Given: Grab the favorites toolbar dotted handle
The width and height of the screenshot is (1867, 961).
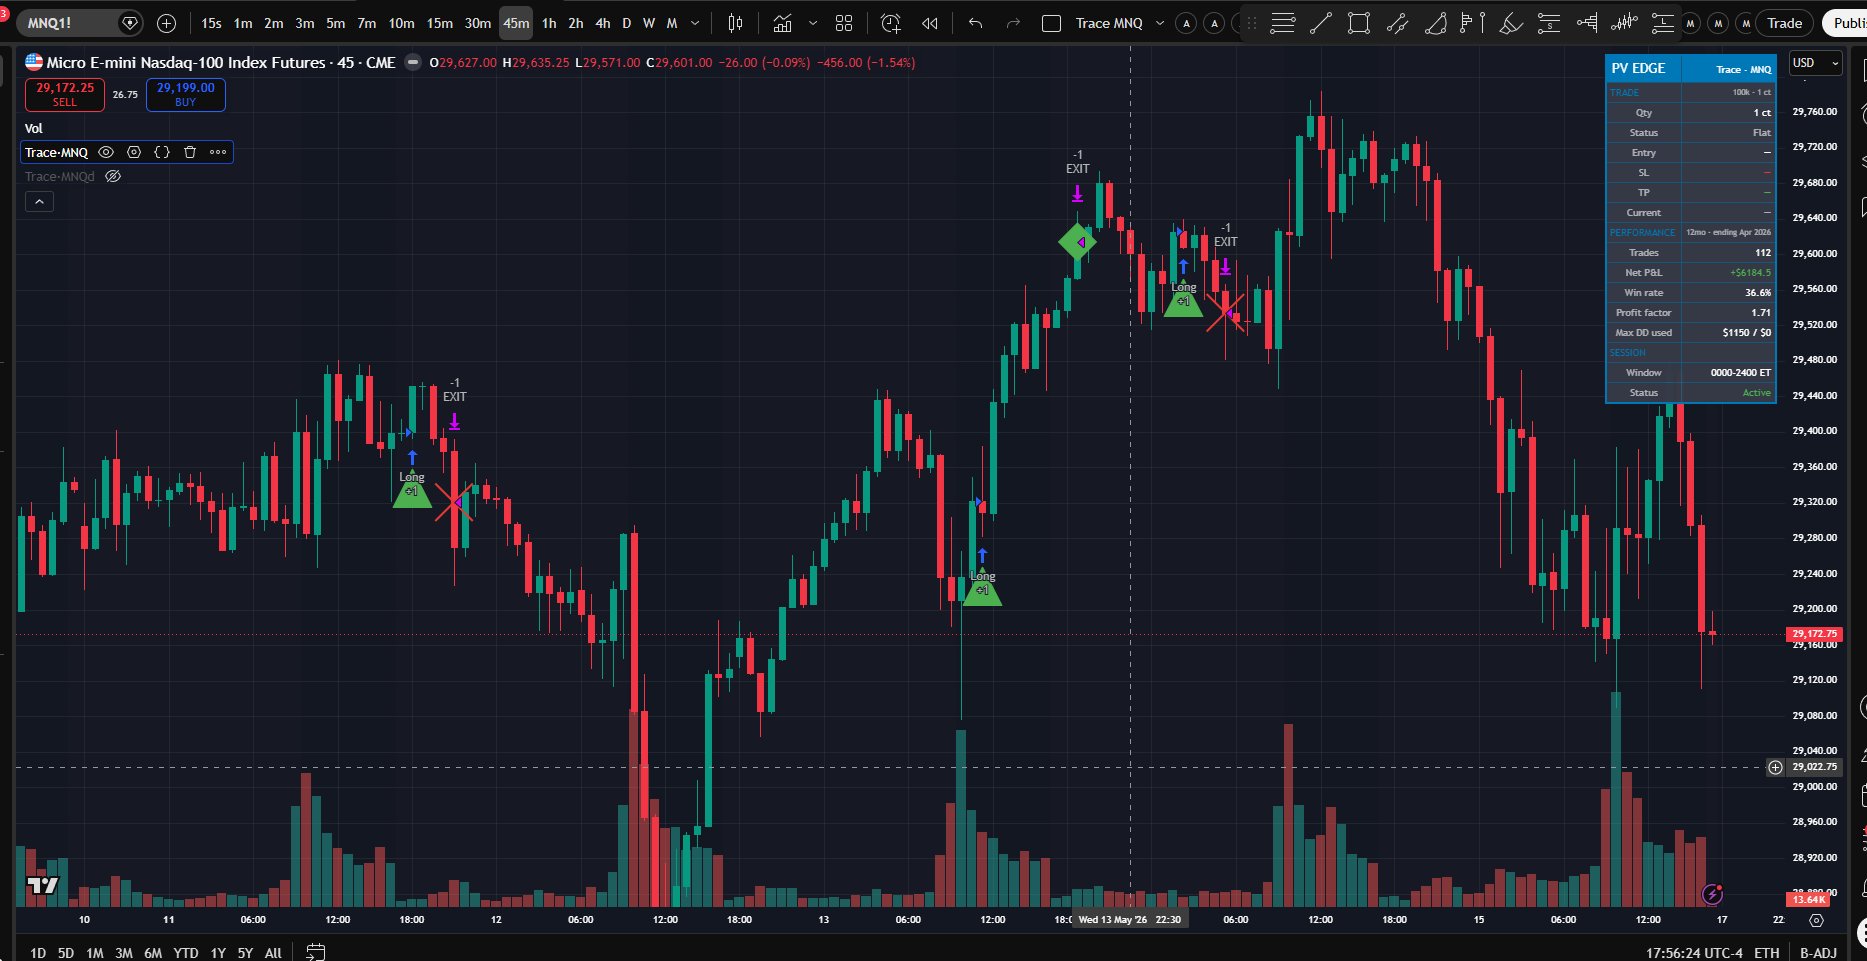Looking at the screenshot, I should coord(1251,23).
